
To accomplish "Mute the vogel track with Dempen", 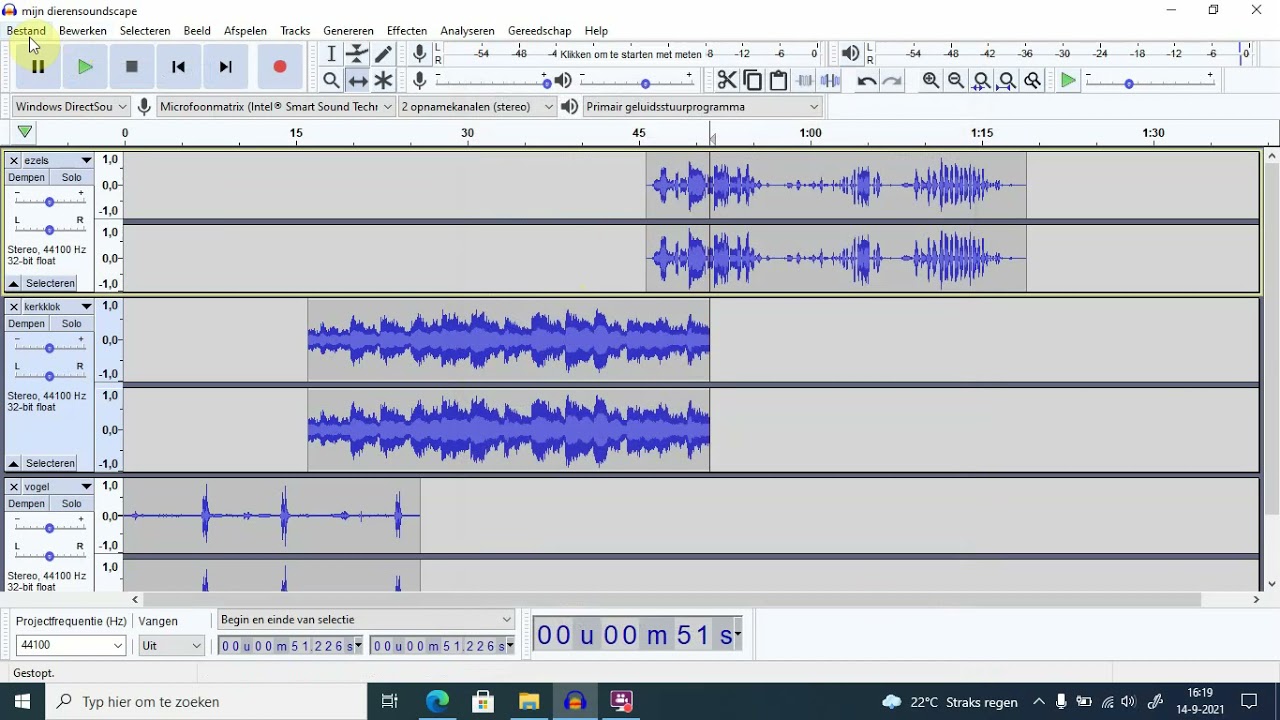I will [x=27, y=504].
